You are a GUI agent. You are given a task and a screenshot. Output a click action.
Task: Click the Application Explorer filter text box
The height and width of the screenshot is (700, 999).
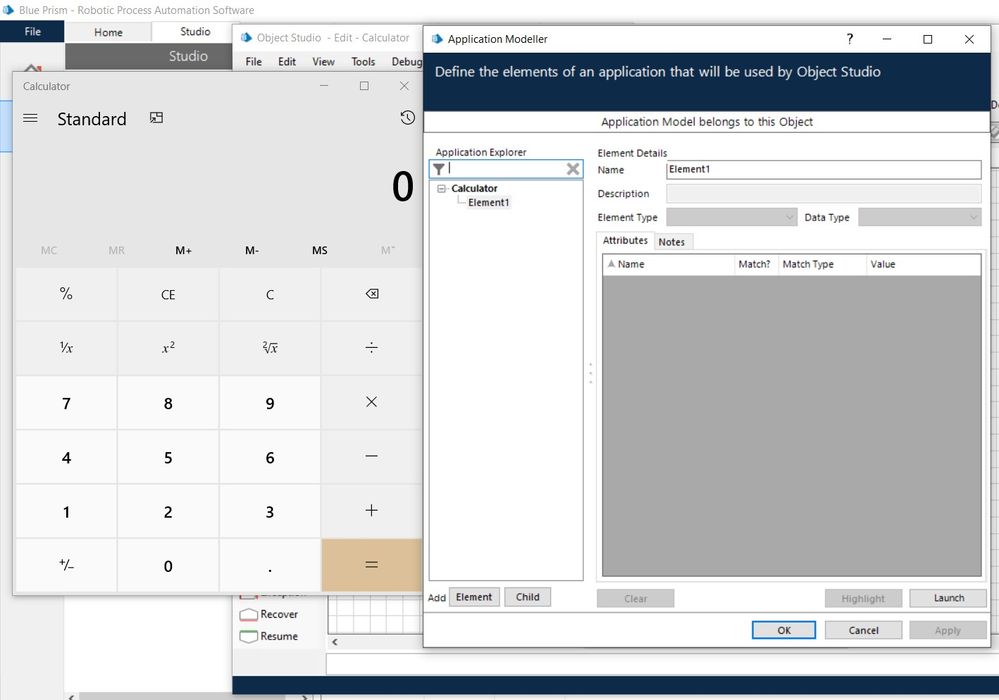(x=506, y=169)
